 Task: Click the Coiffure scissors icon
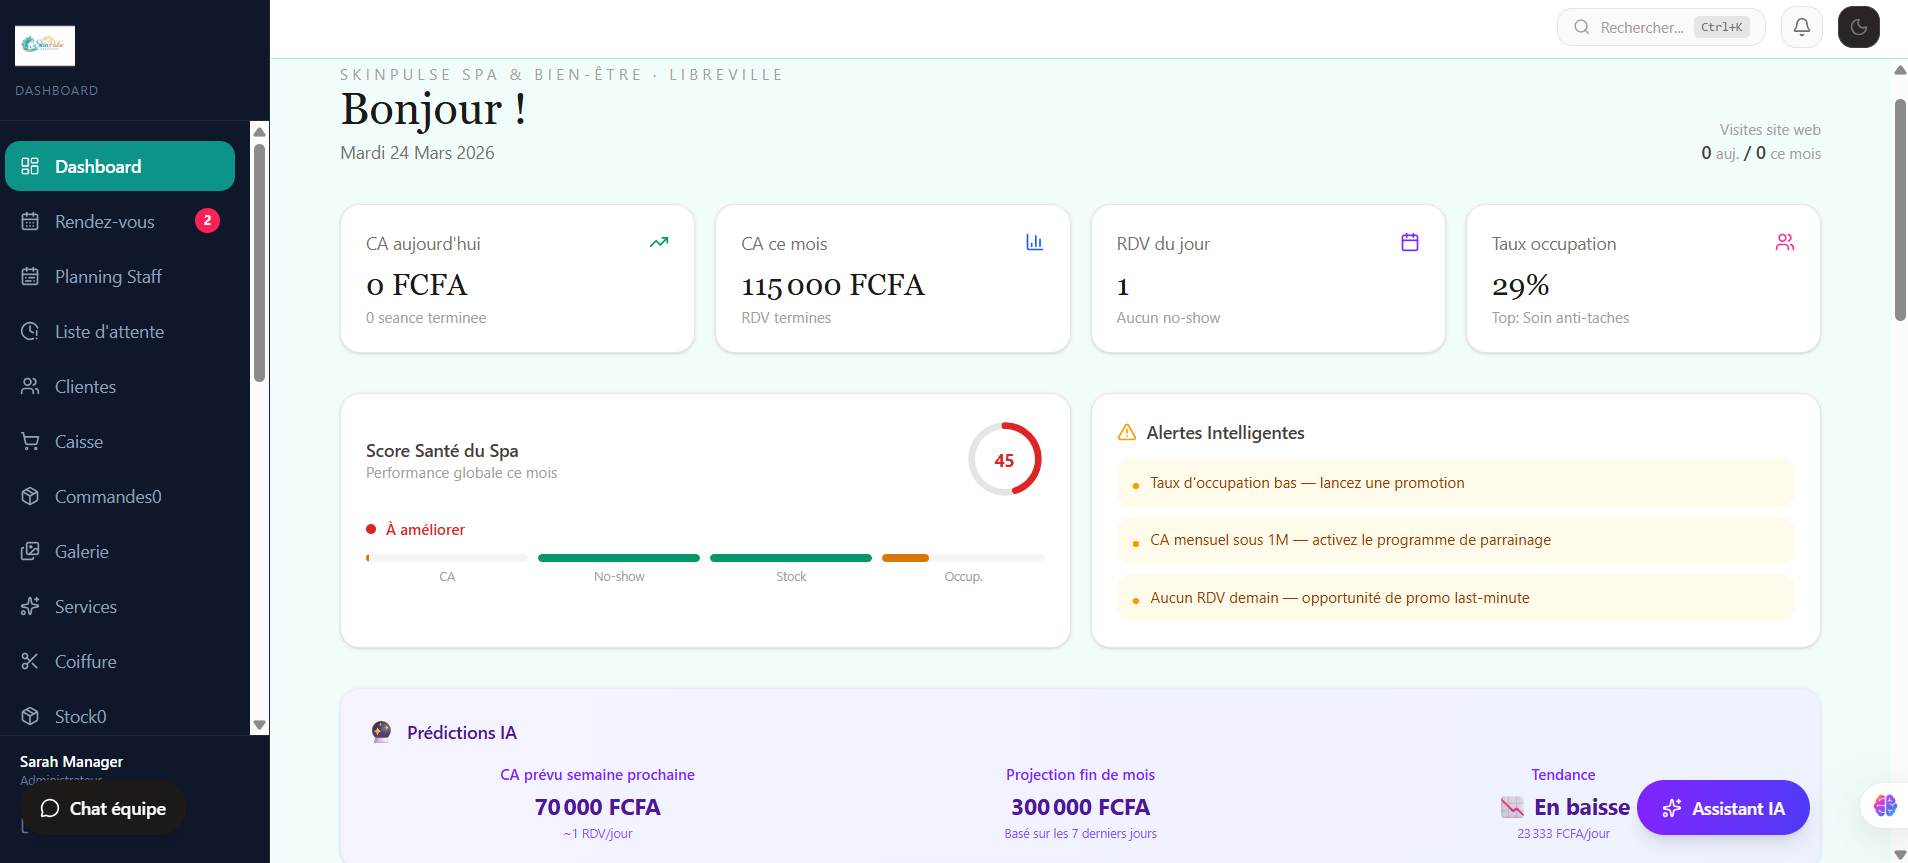(x=30, y=662)
